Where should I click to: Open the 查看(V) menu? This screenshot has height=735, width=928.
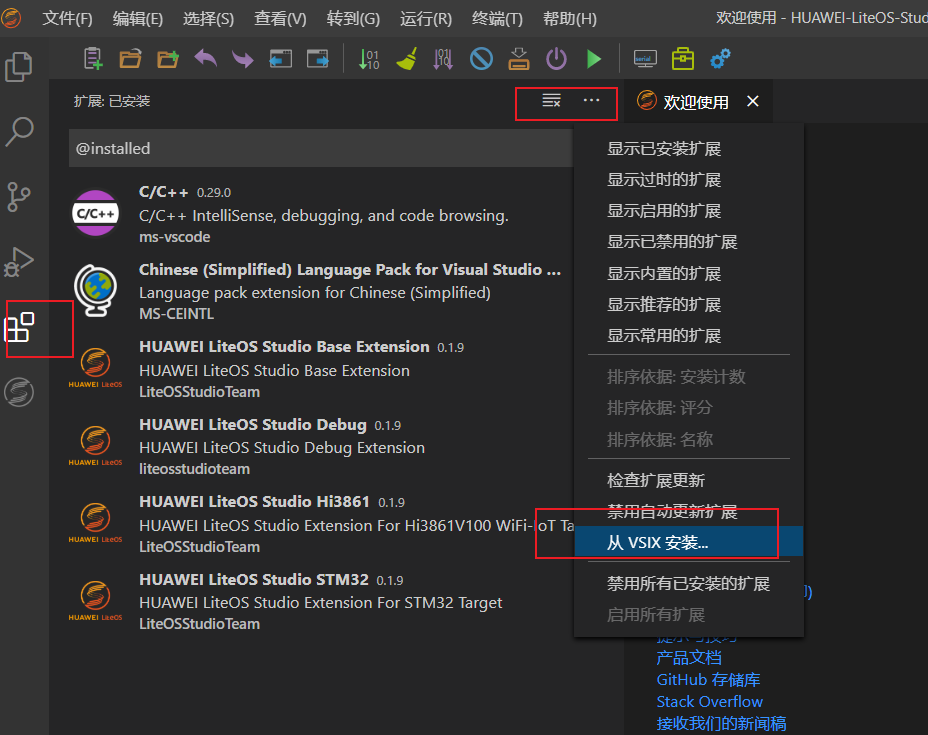[280, 19]
